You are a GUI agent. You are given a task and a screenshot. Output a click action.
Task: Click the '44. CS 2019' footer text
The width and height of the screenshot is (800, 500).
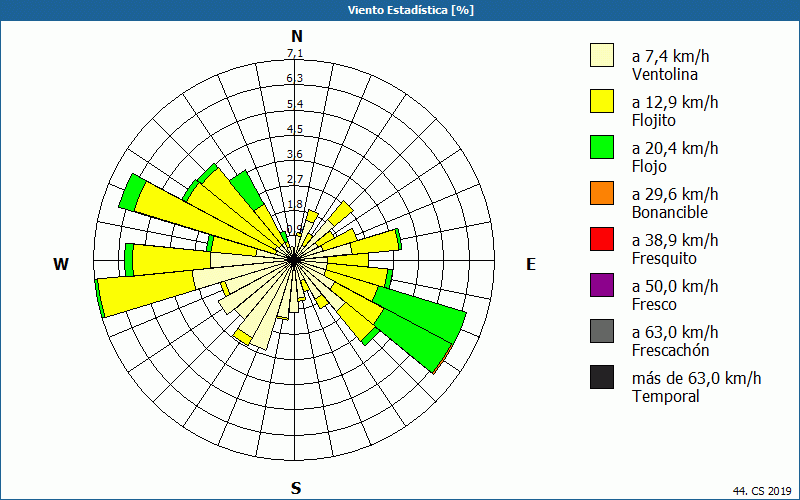762,491
